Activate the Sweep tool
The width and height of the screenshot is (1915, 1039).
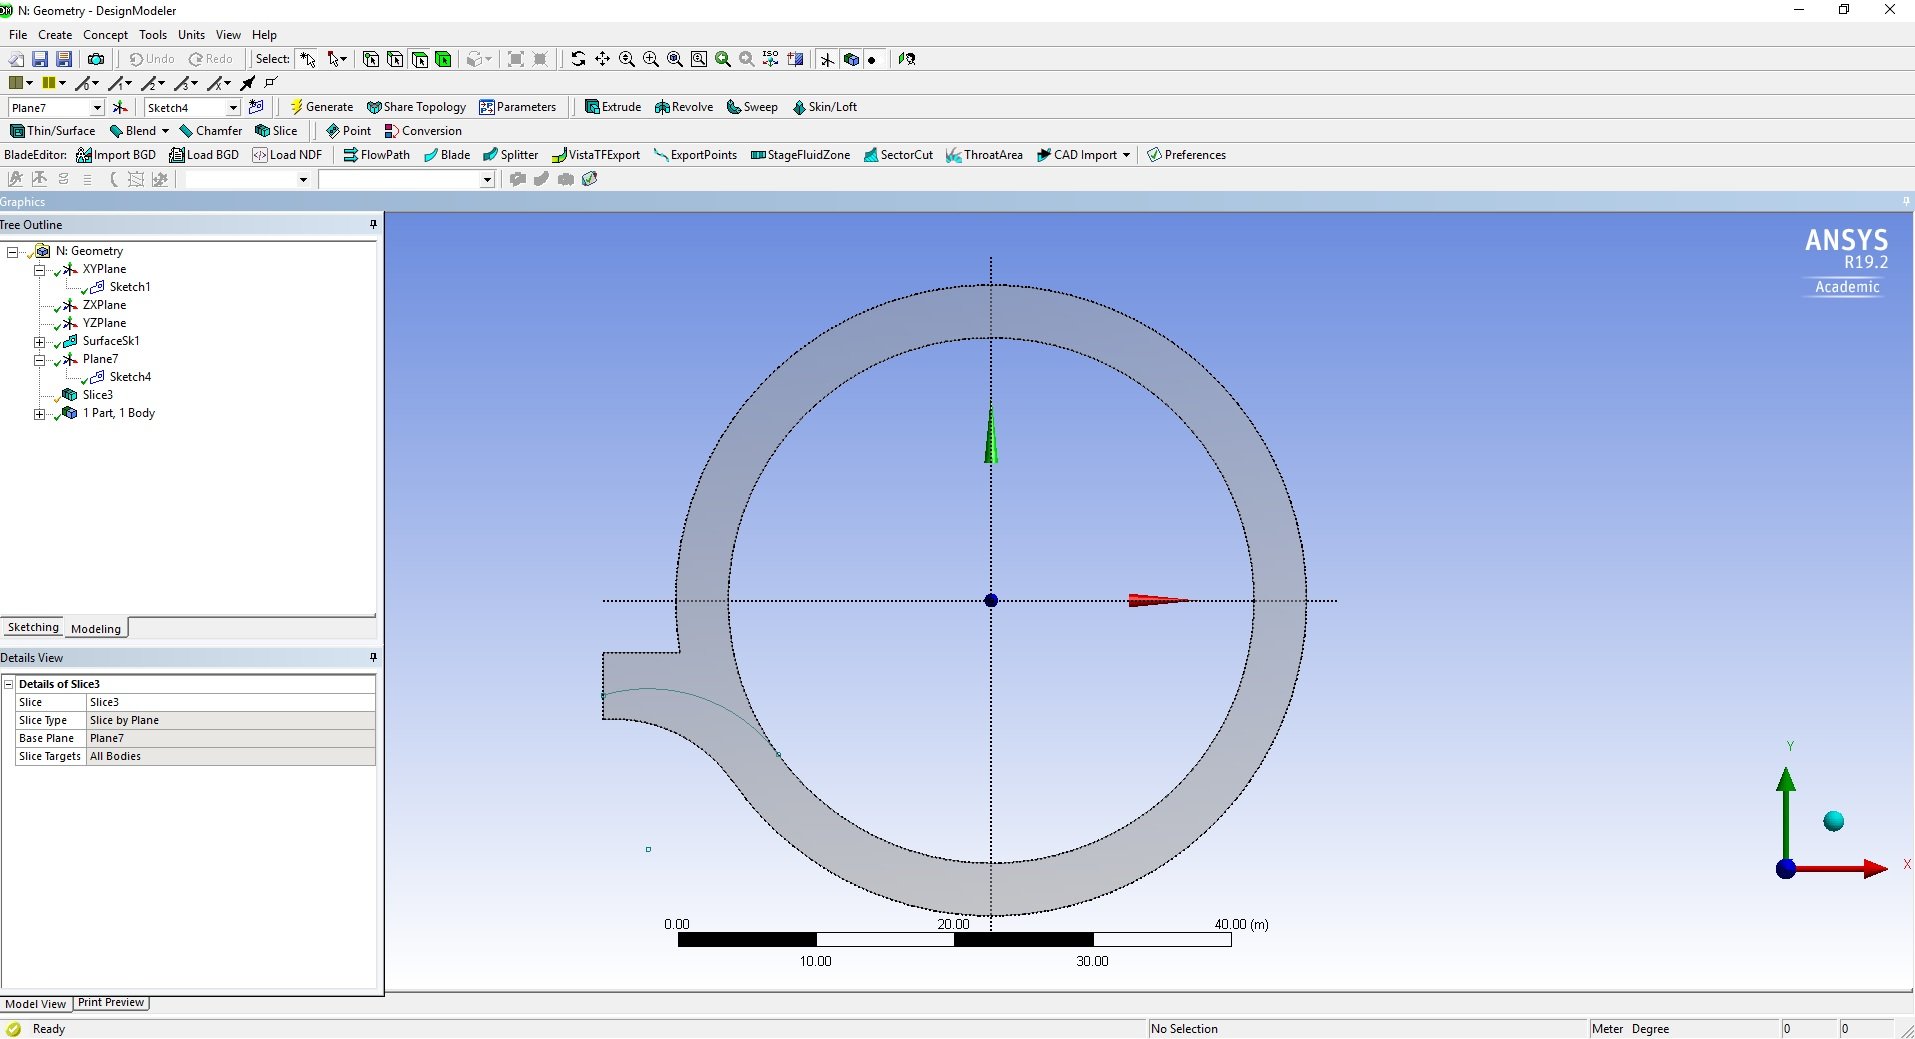(752, 107)
